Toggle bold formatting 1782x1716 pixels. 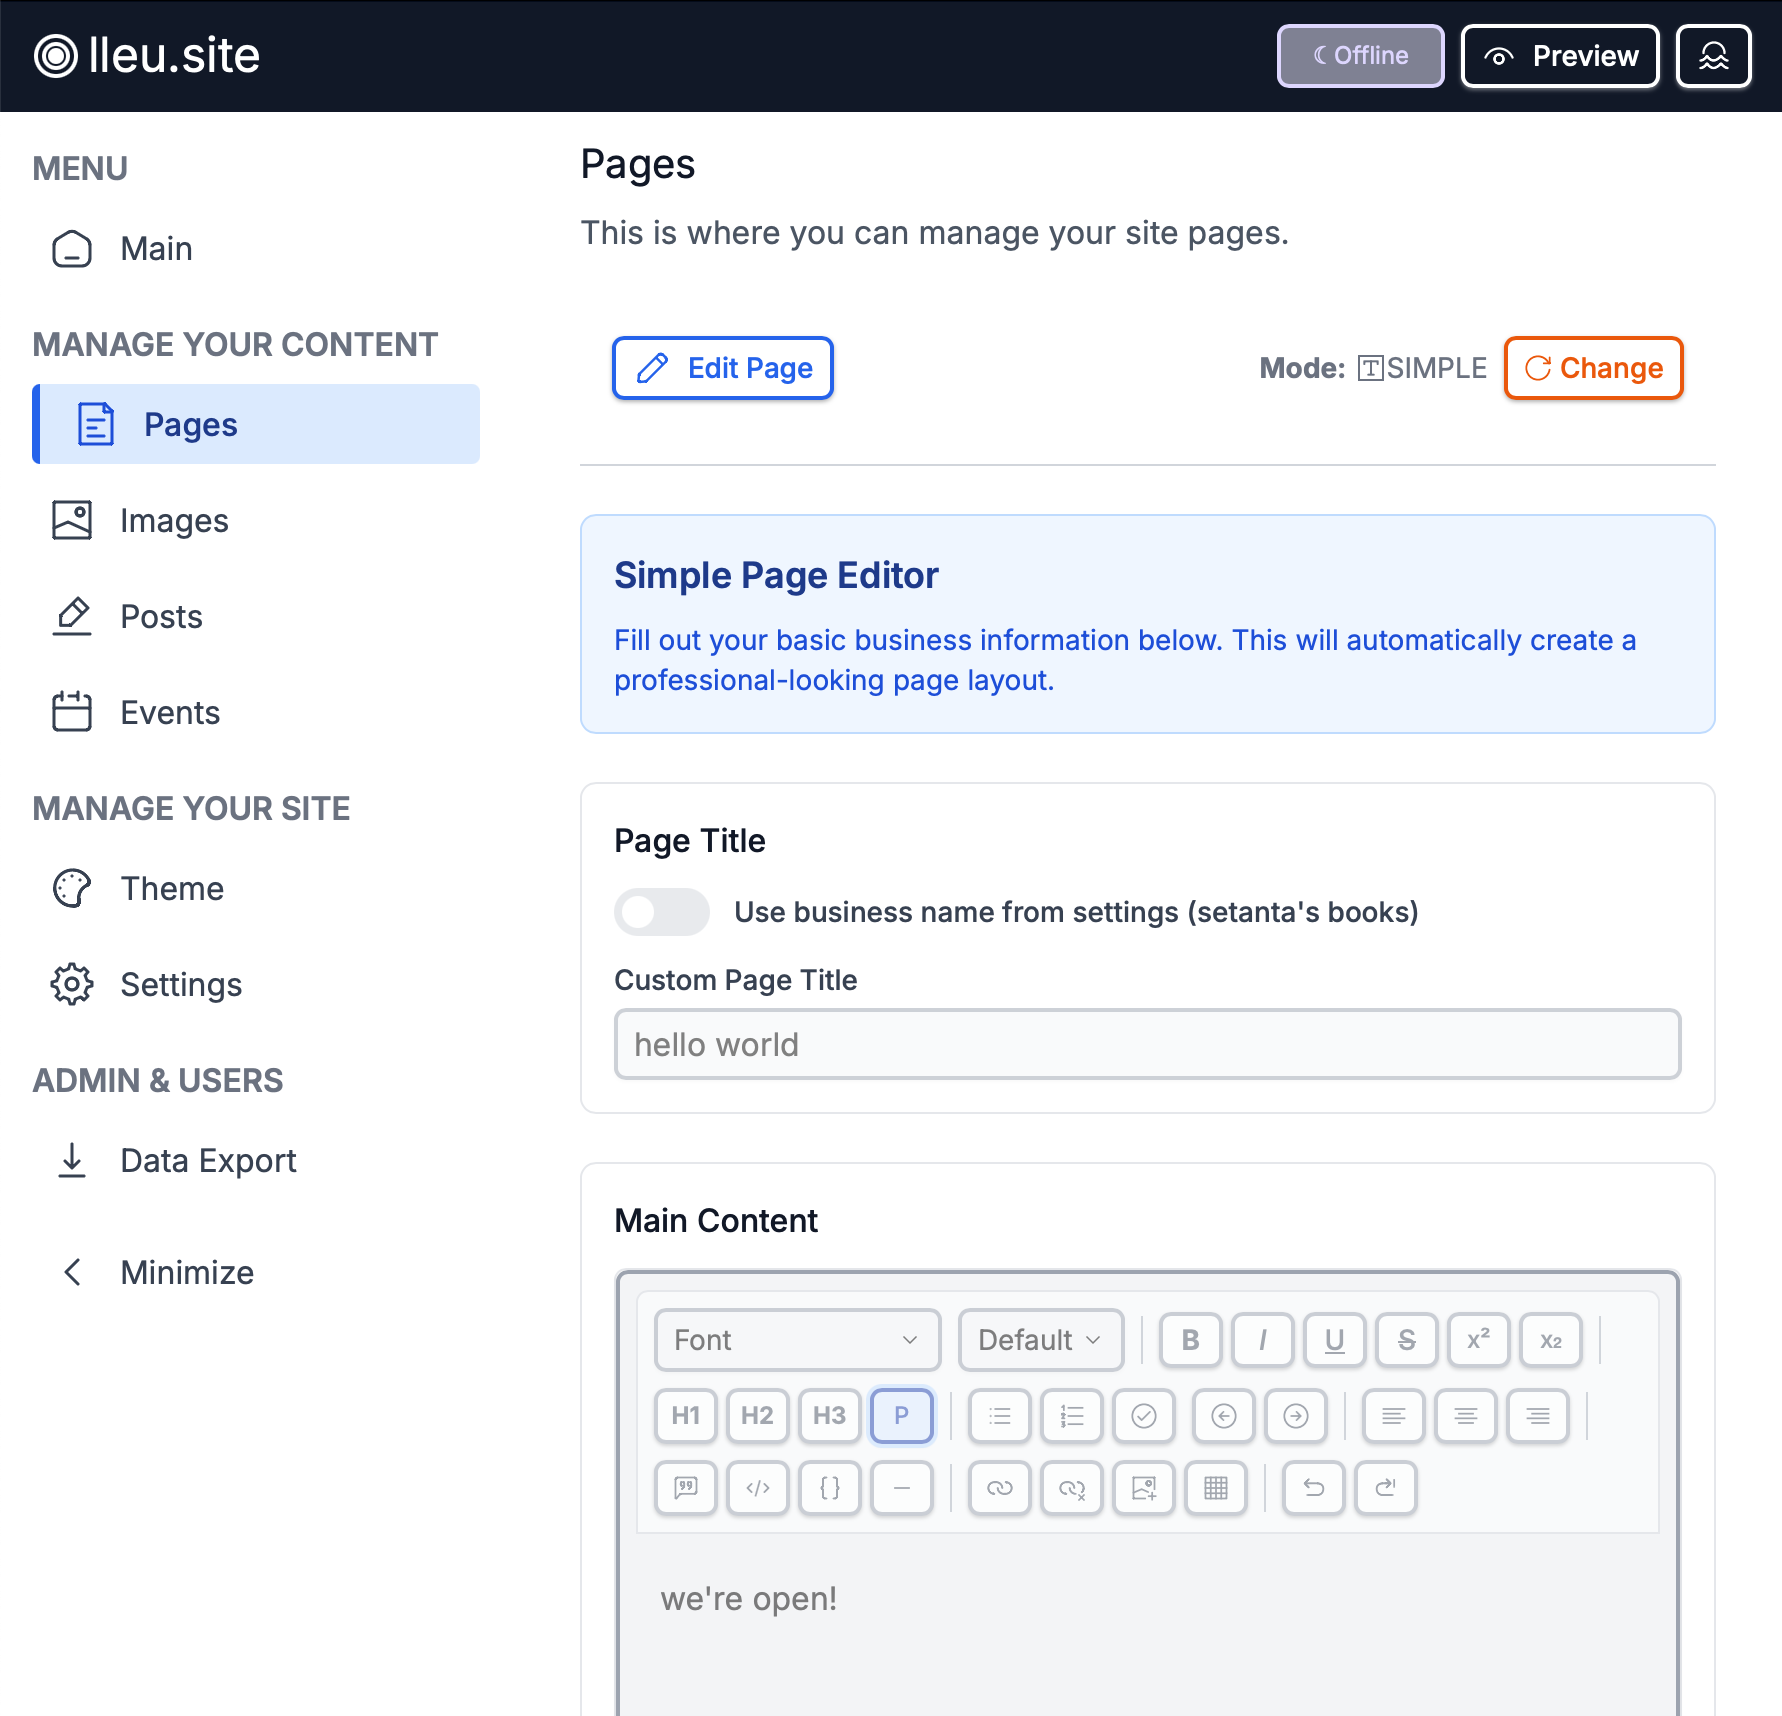(x=1190, y=1340)
